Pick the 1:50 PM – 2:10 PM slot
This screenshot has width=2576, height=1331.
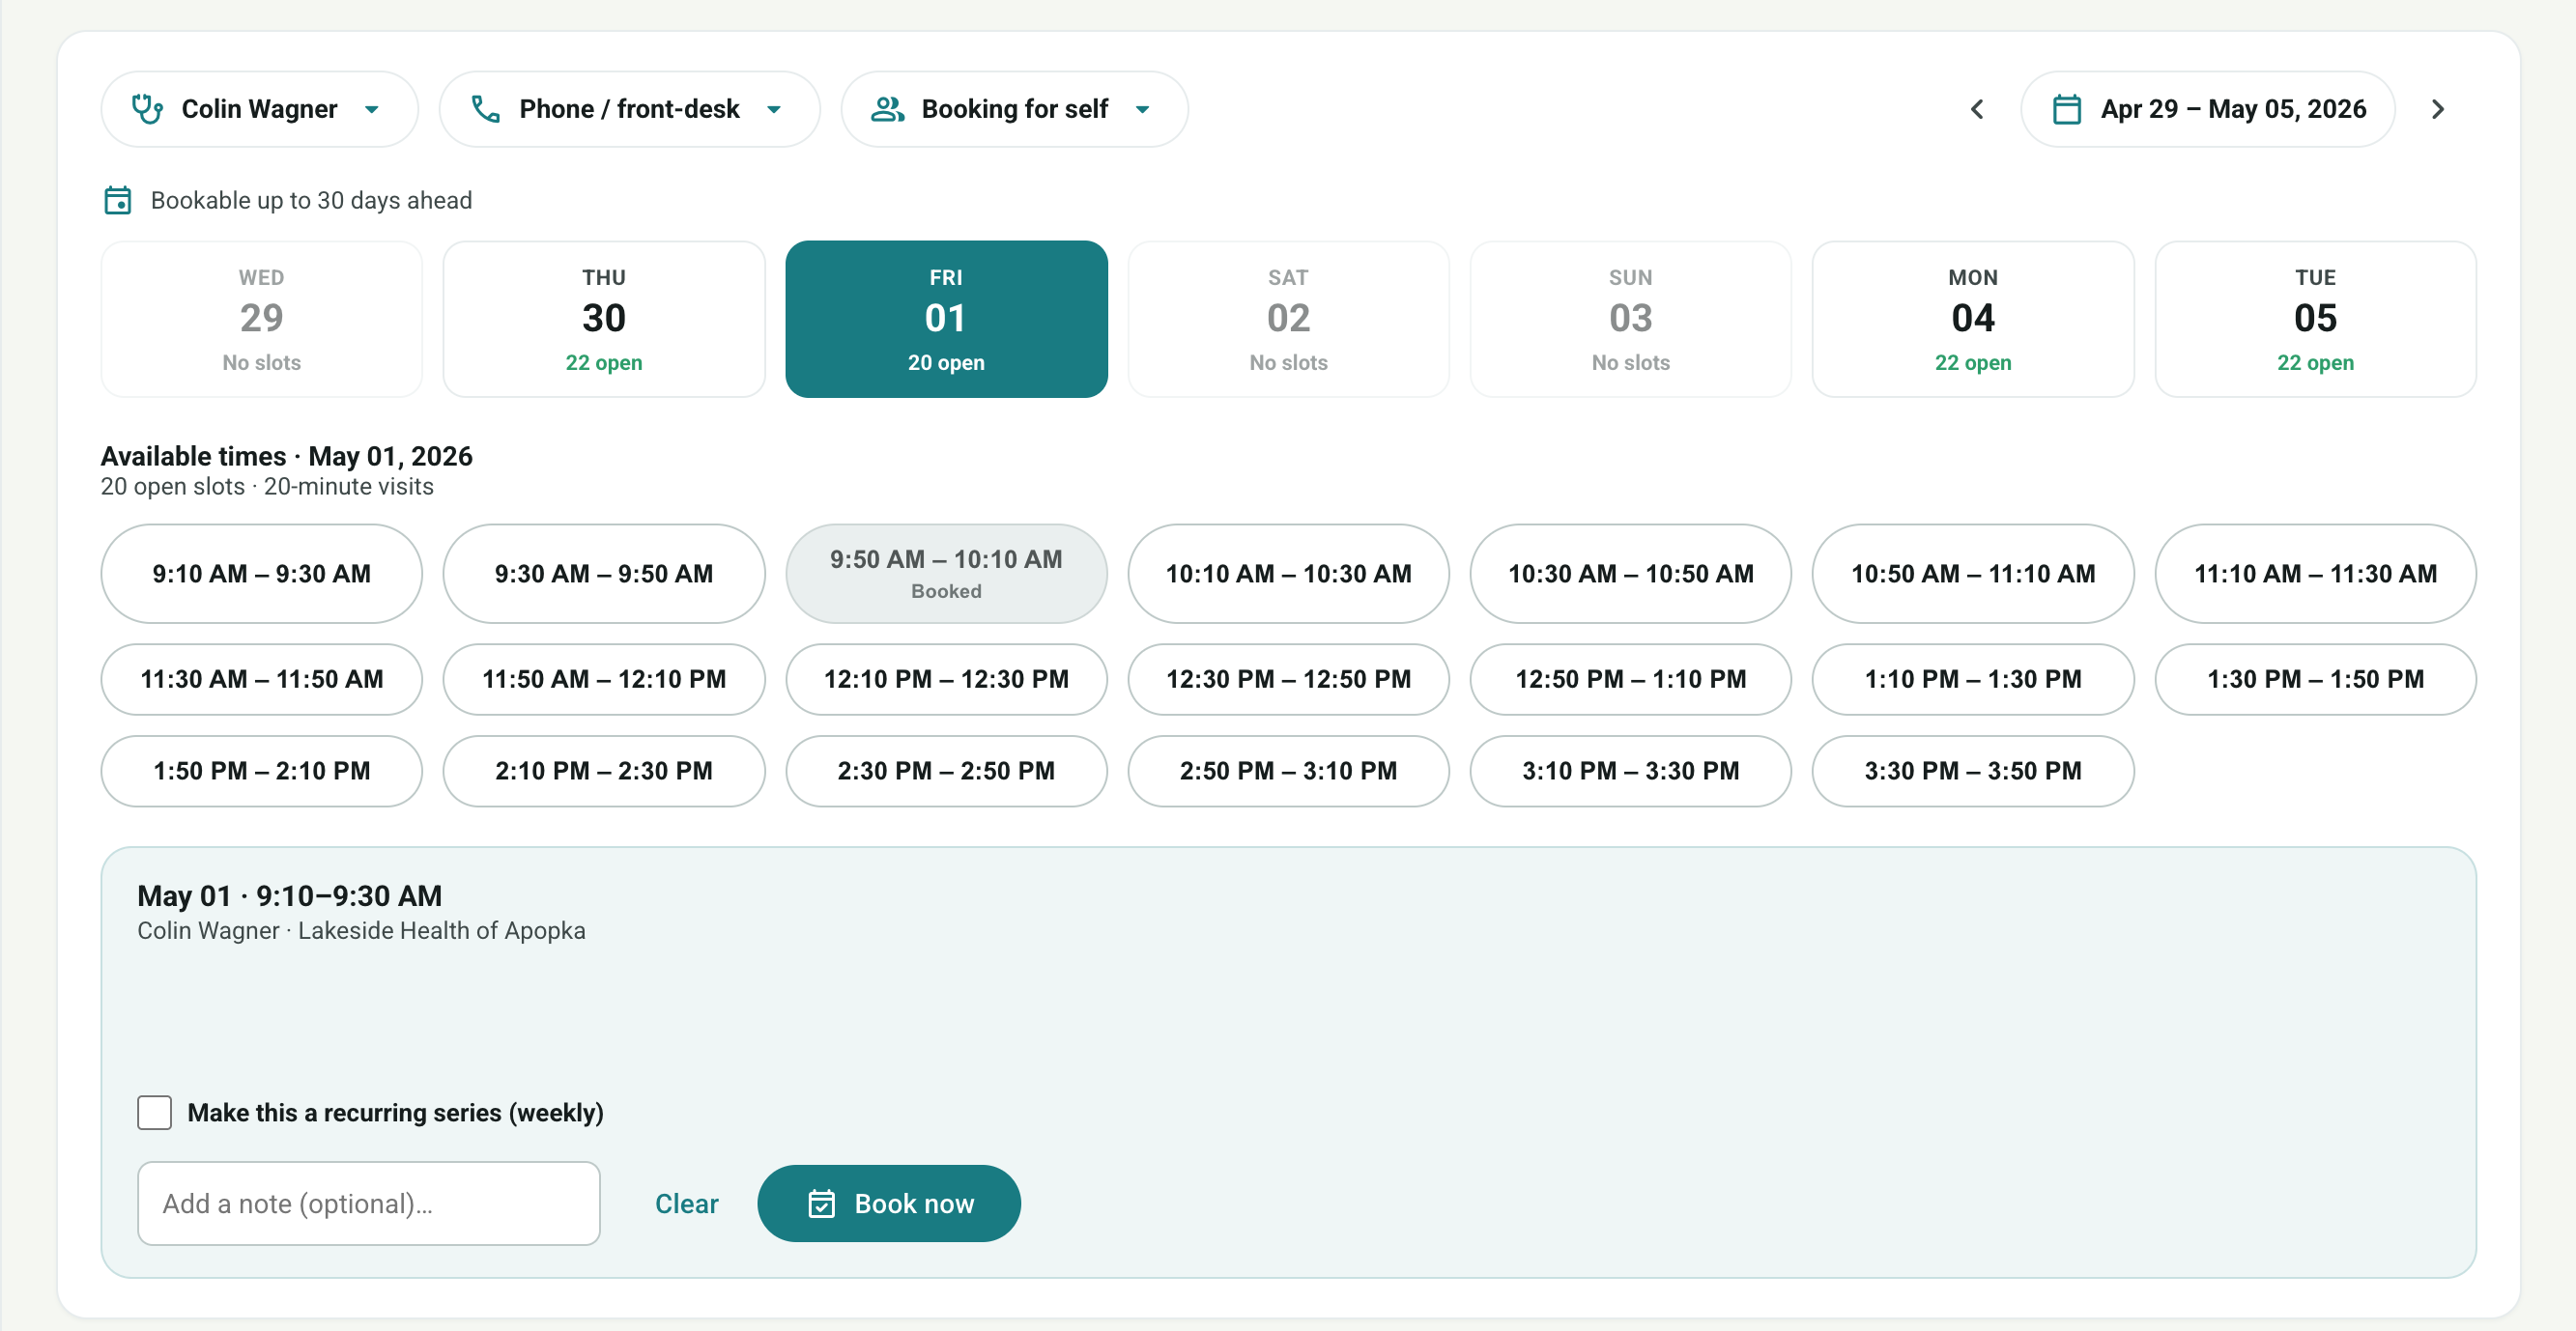261,771
